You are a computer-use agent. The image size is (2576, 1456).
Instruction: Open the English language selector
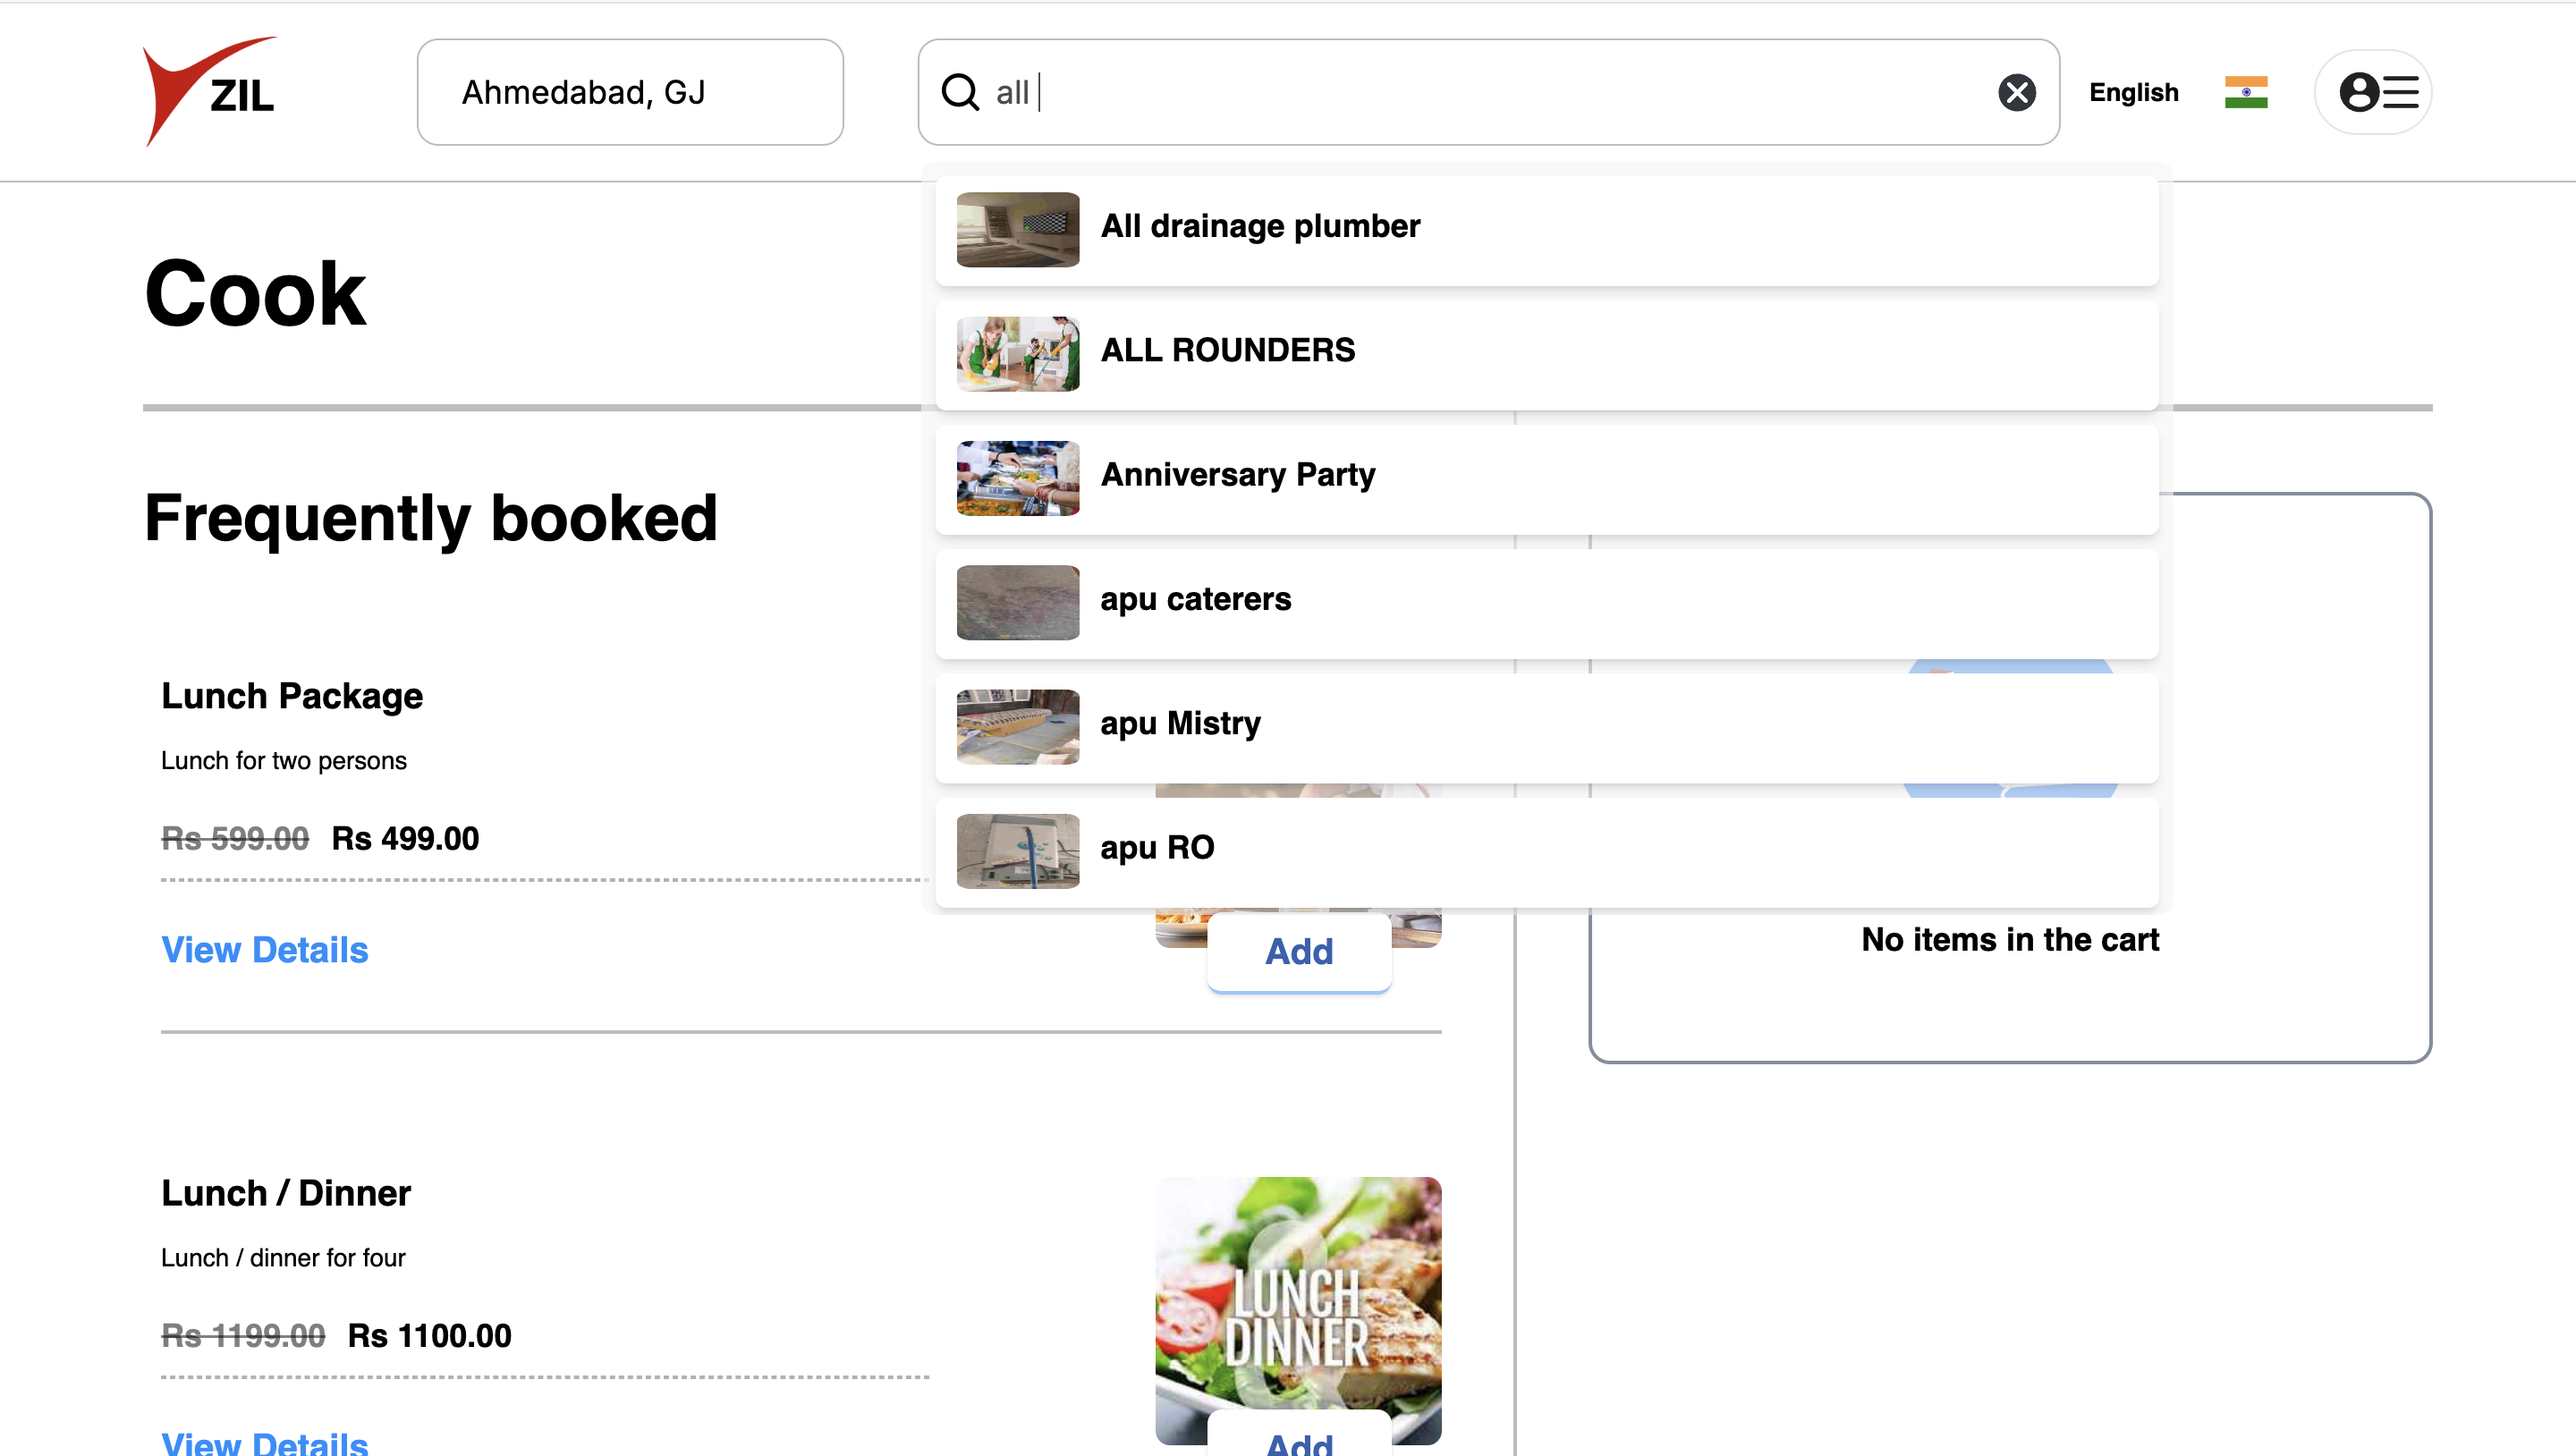pyautogui.click(x=2133, y=92)
